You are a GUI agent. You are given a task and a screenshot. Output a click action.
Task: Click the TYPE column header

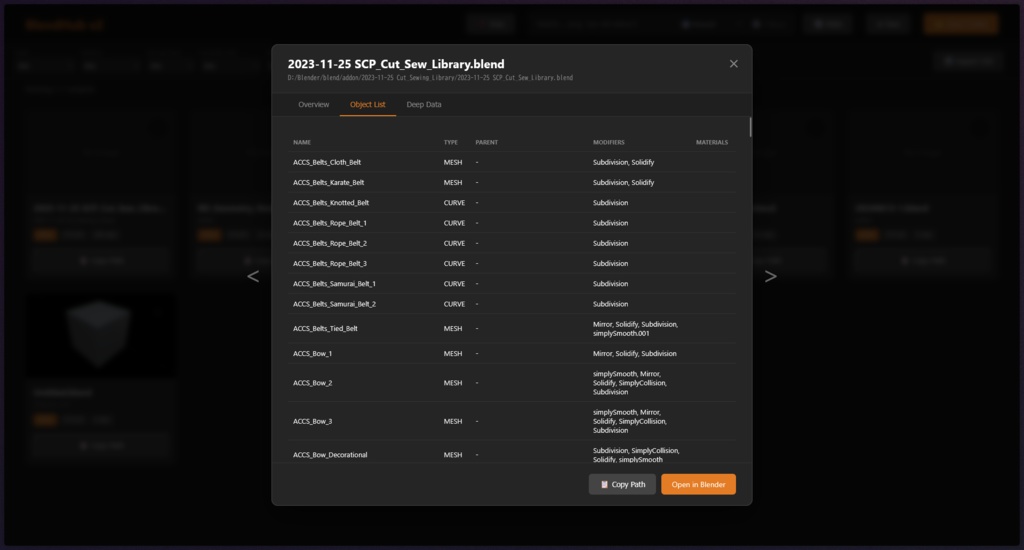tap(451, 142)
